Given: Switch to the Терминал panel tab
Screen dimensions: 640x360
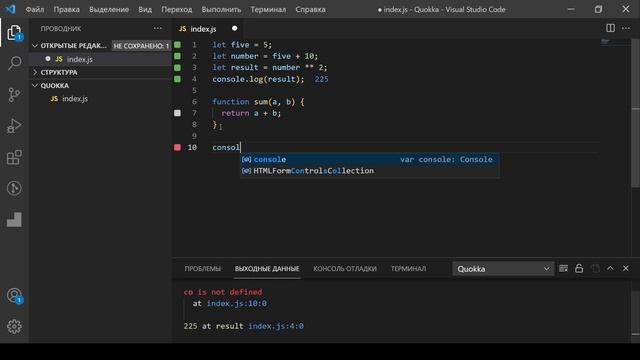Looking at the screenshot, I should [x=409, y=269].
